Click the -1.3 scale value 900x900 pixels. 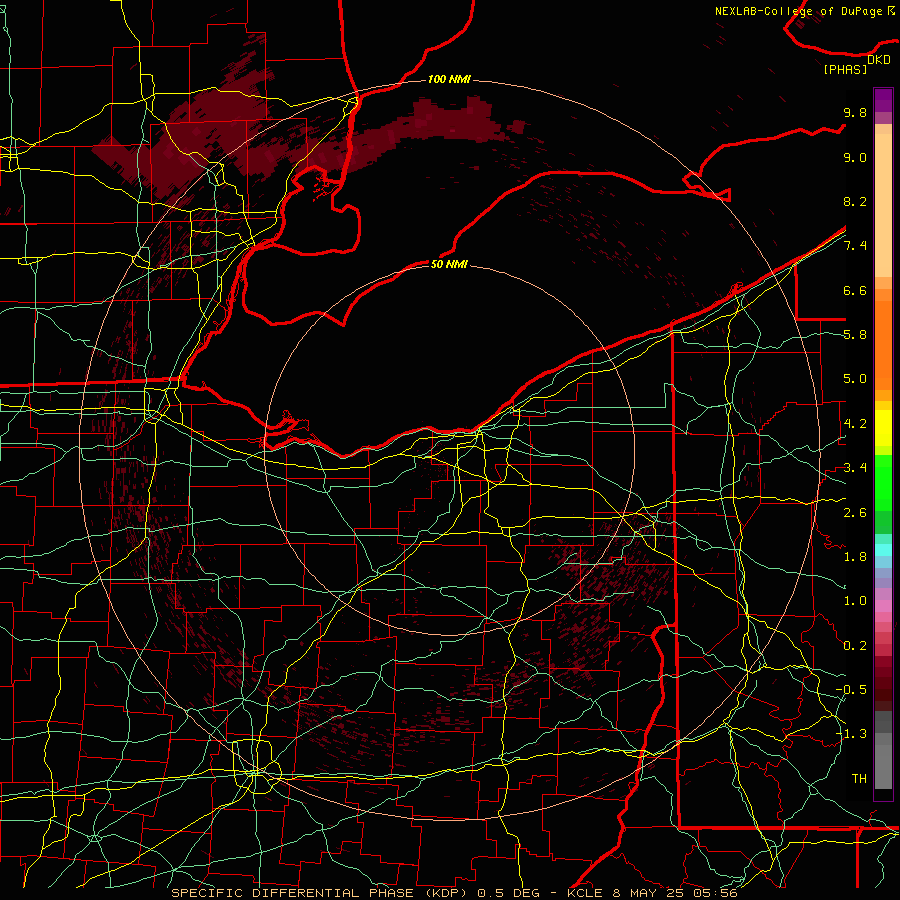(x=851, y=734)
